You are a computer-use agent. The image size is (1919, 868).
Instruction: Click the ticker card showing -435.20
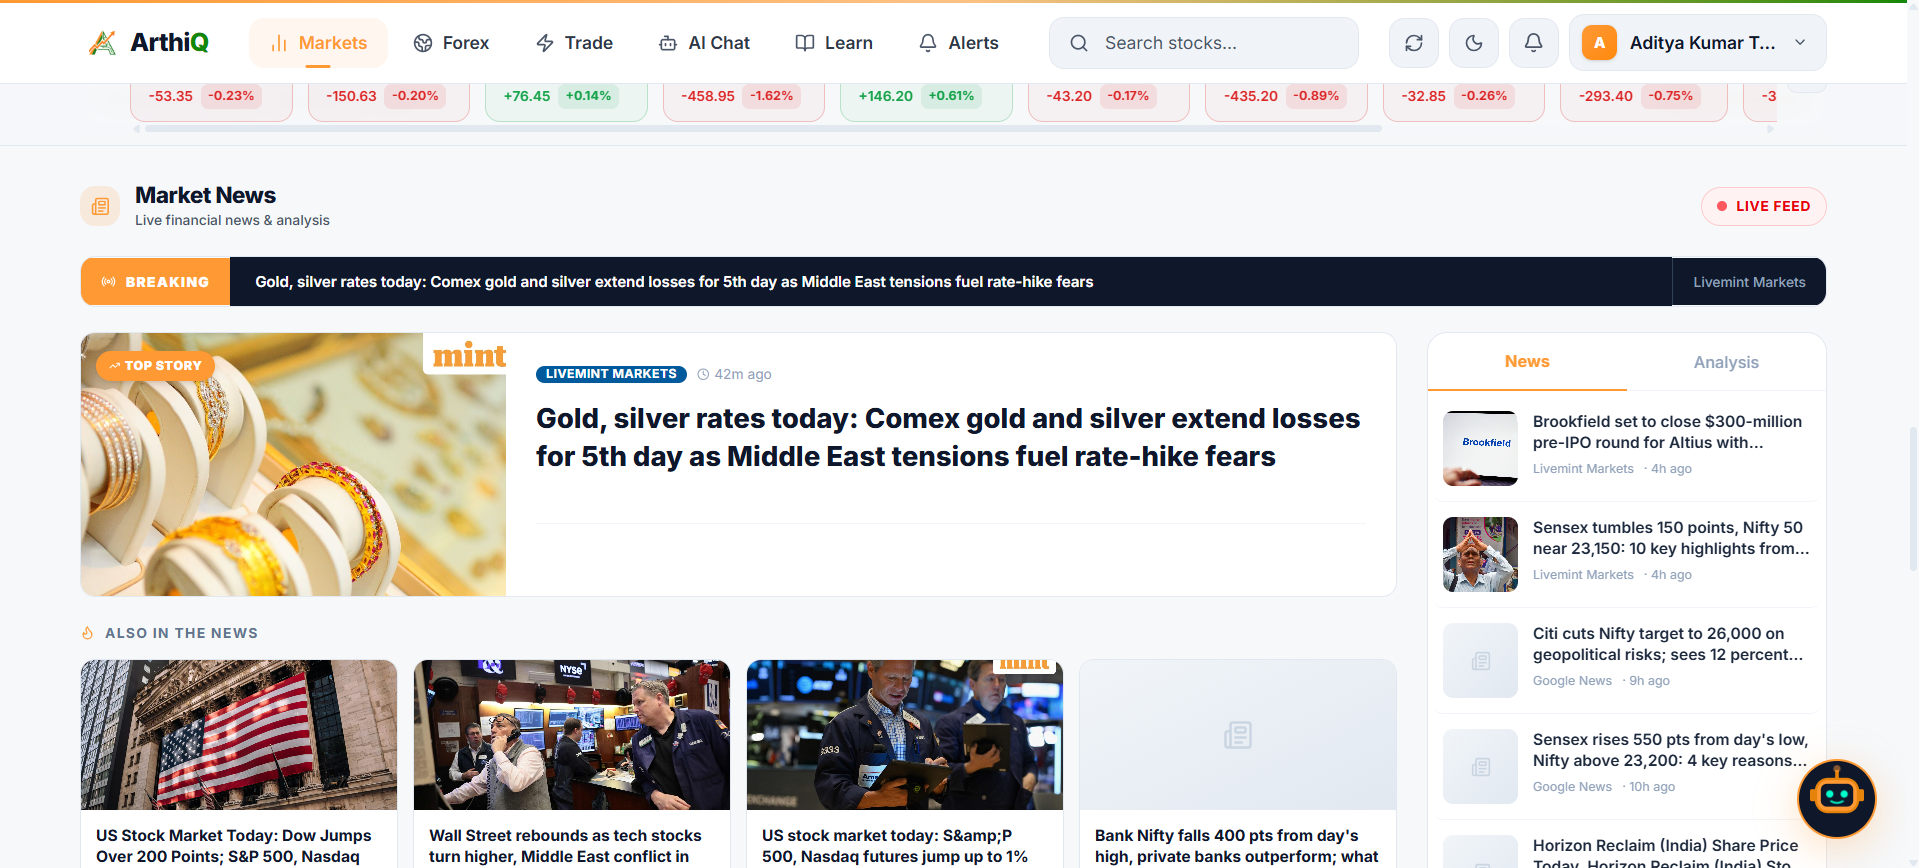tap(1286, 101)
